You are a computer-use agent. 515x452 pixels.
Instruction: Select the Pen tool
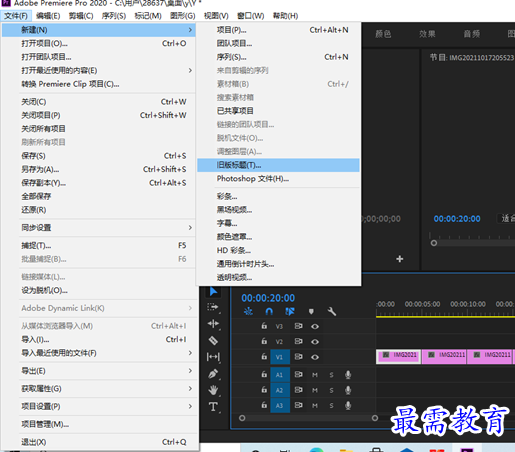(213, 374)
